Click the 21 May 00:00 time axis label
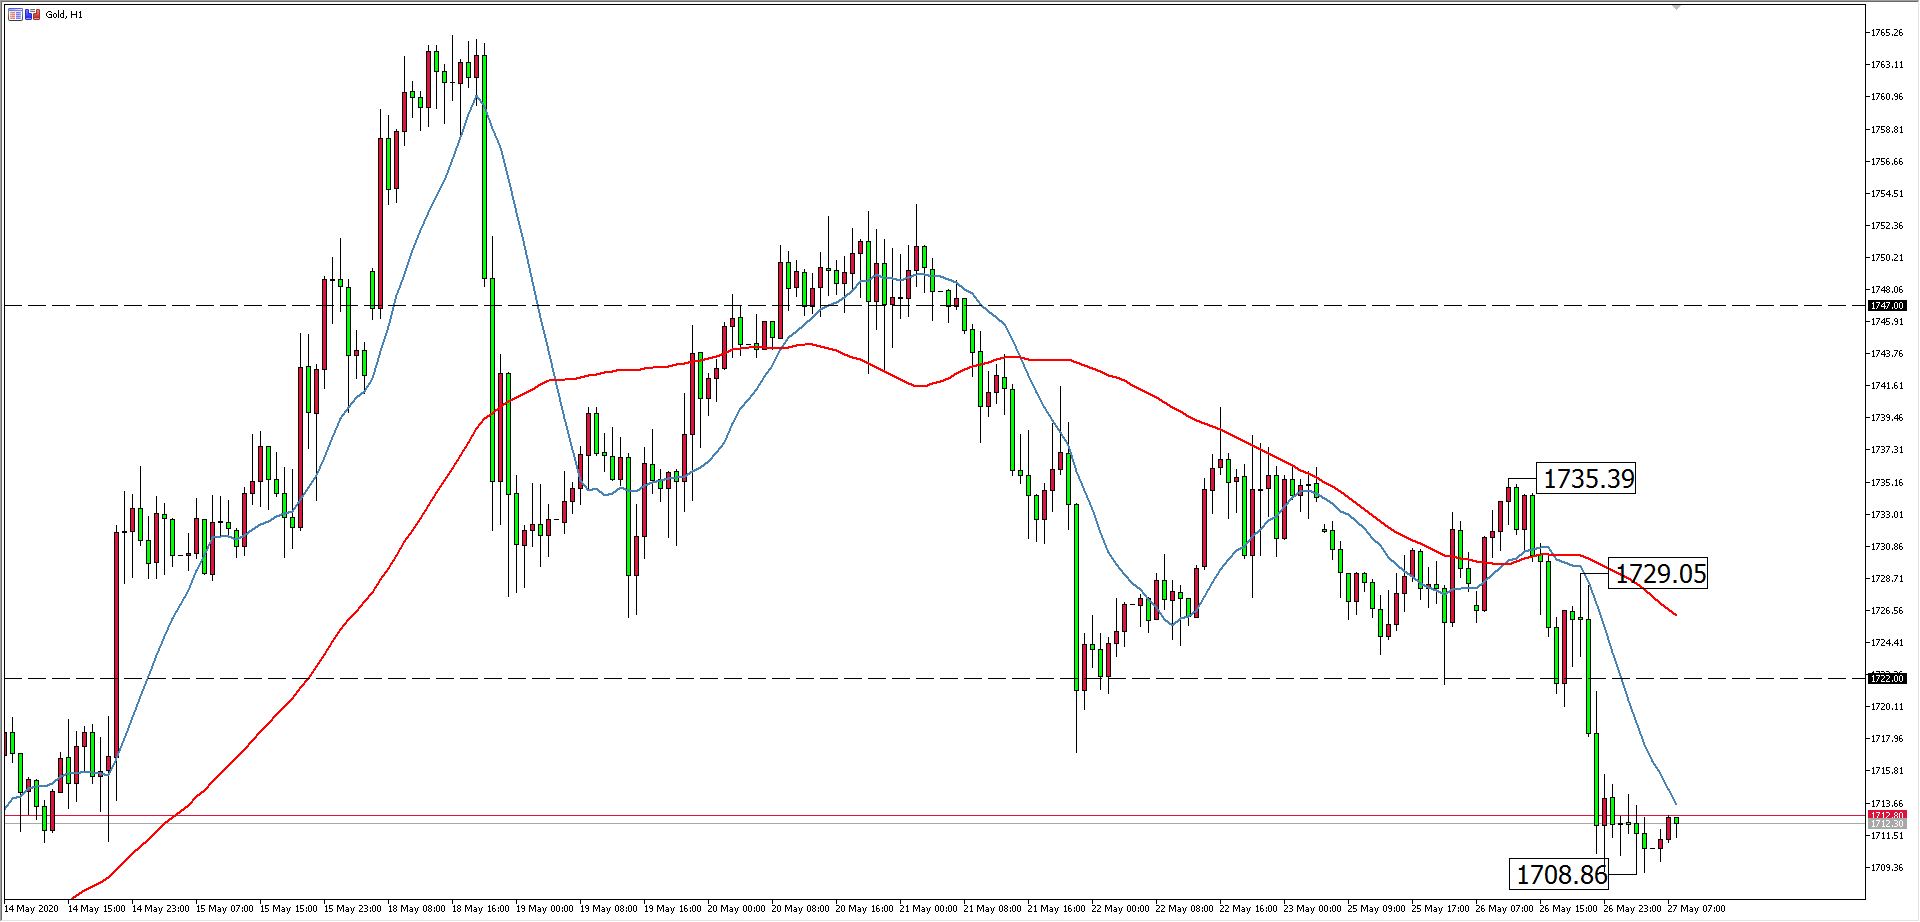Viewport: 1920px width, 922px height. click(x=929, y=909)
